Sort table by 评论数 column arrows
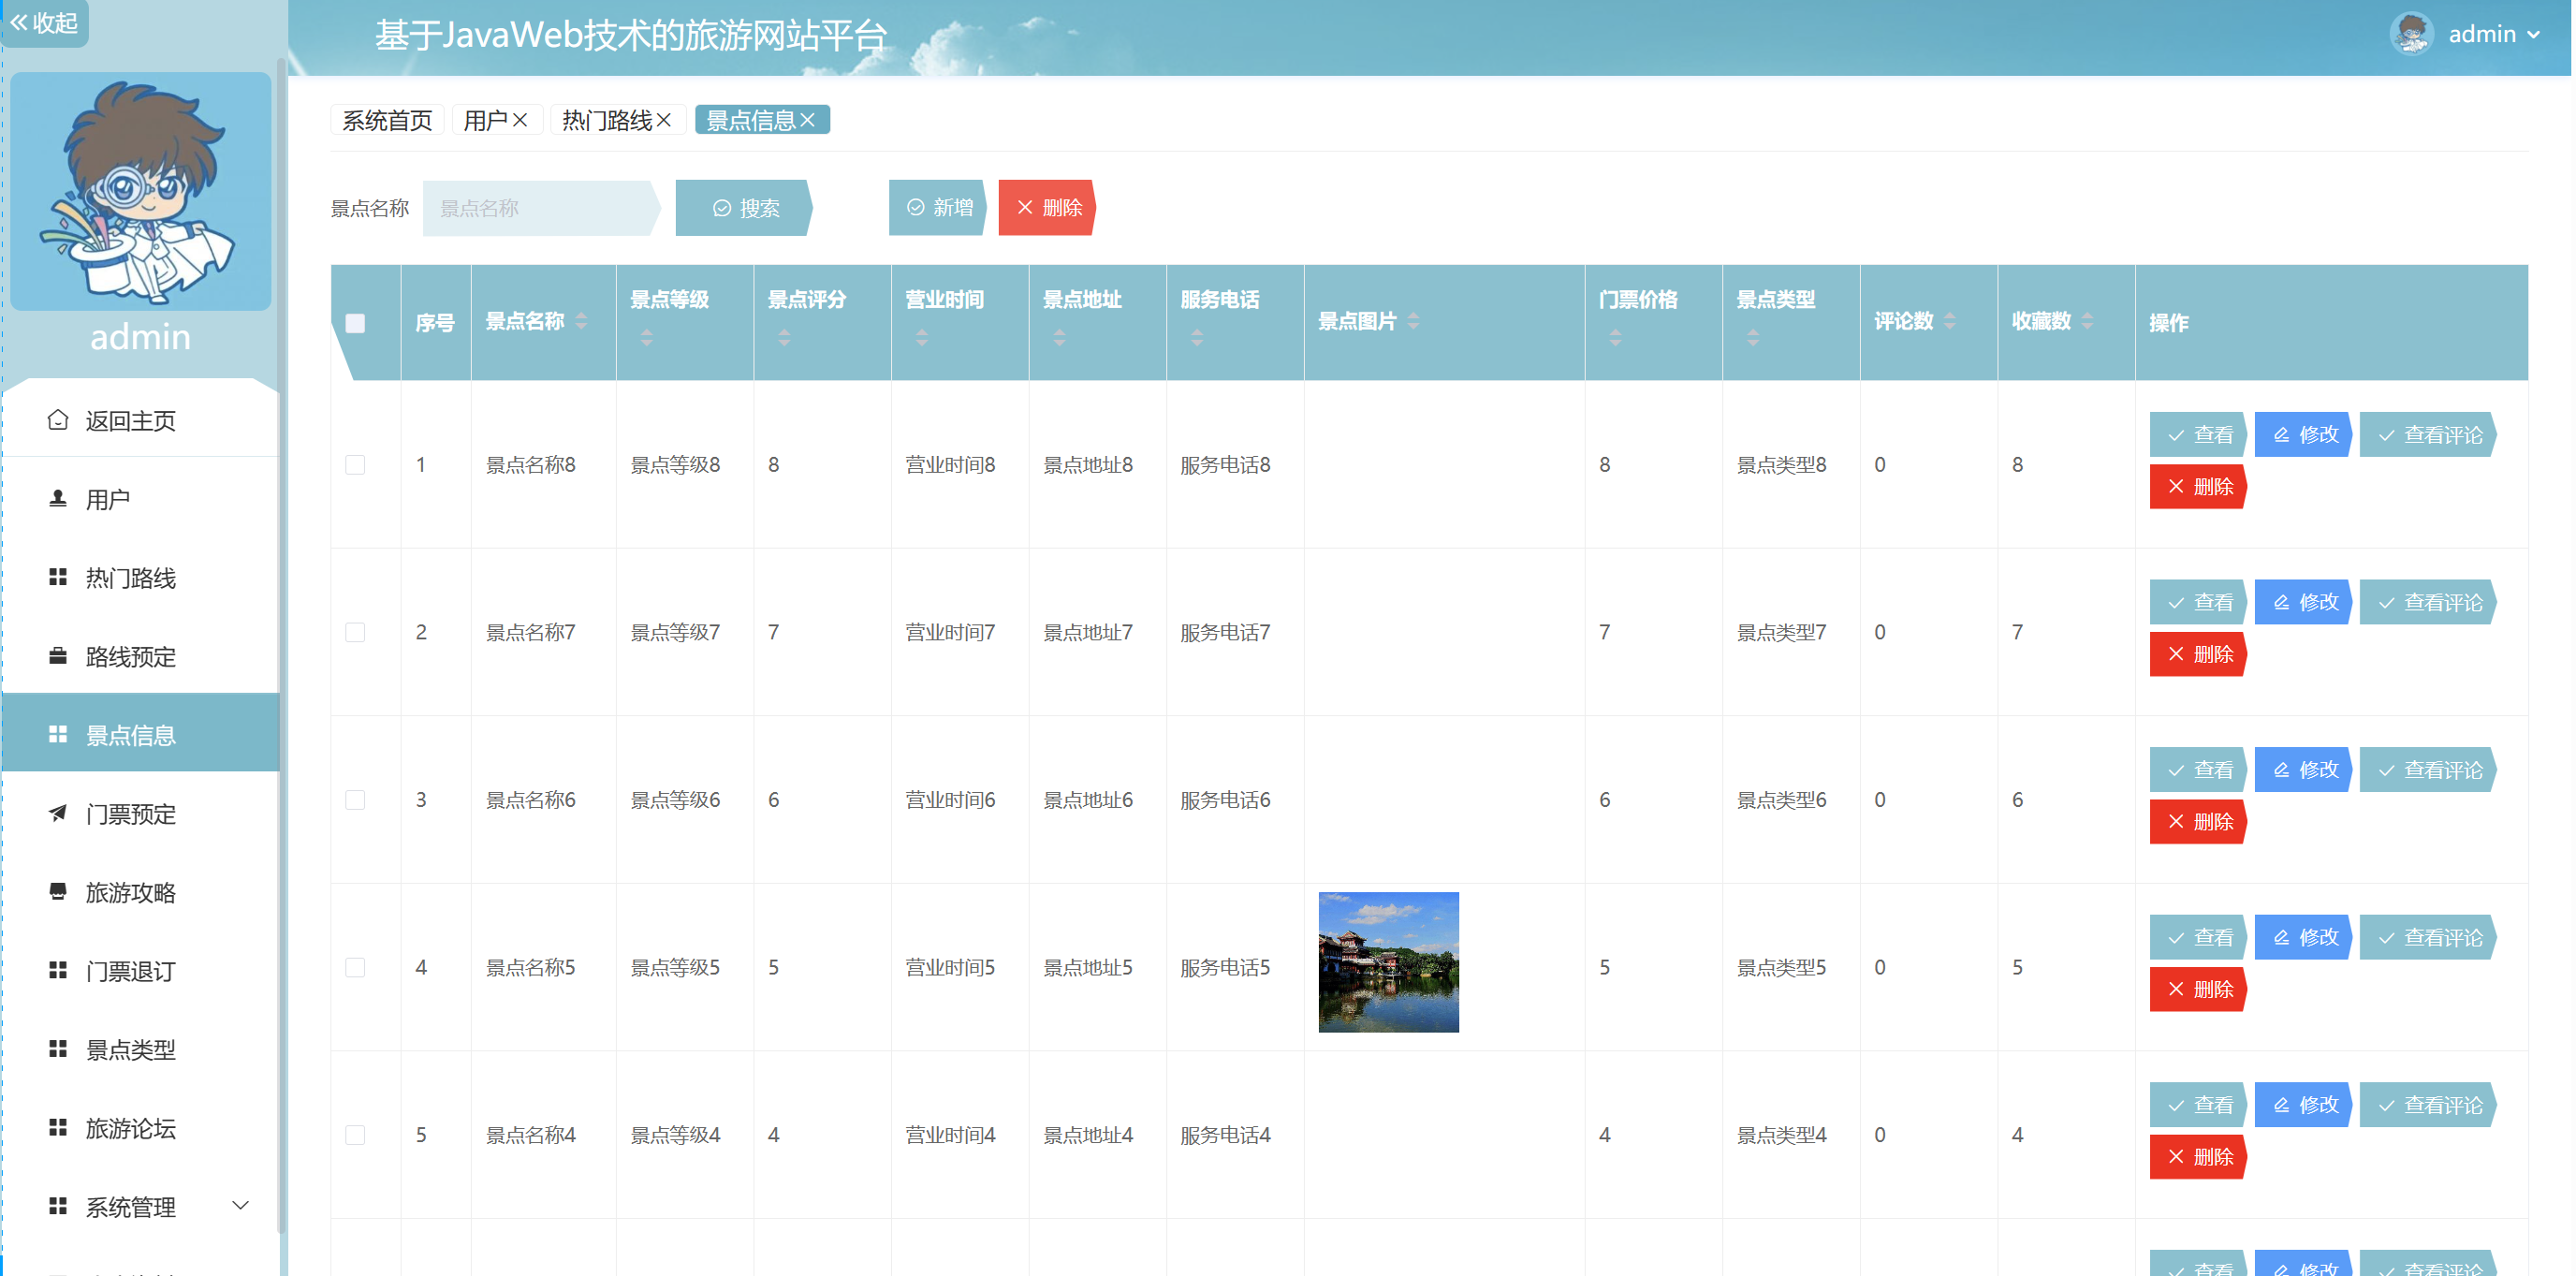 [x=1950, y=321]
